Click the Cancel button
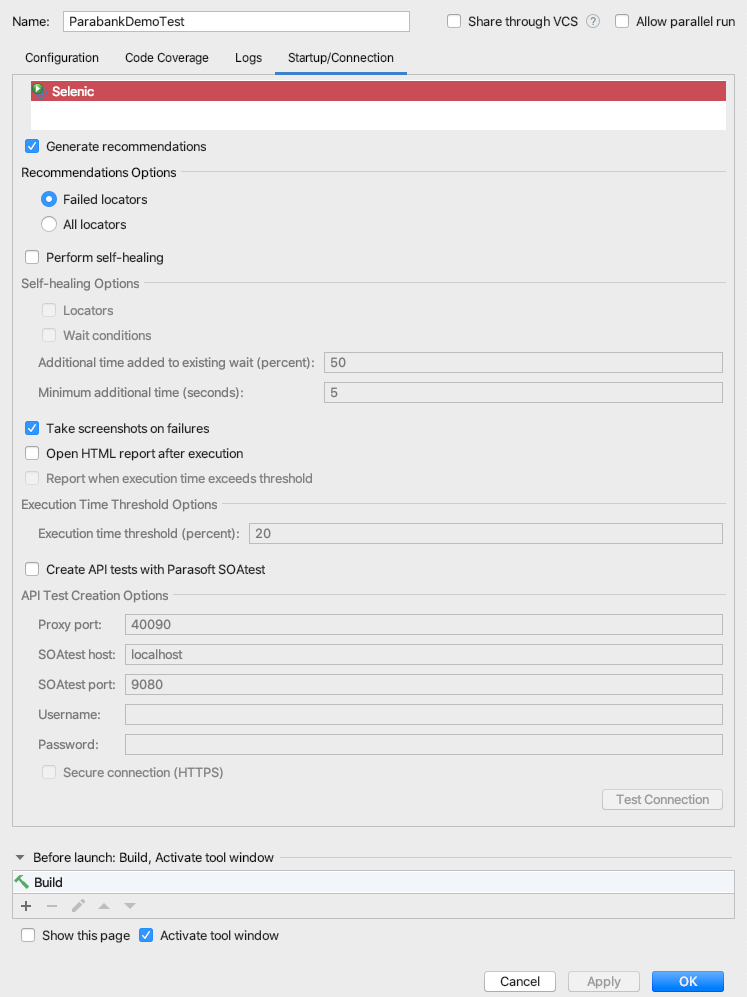This screenshot has width=747, height=997. pyautogui.click(x=520, y=981)
